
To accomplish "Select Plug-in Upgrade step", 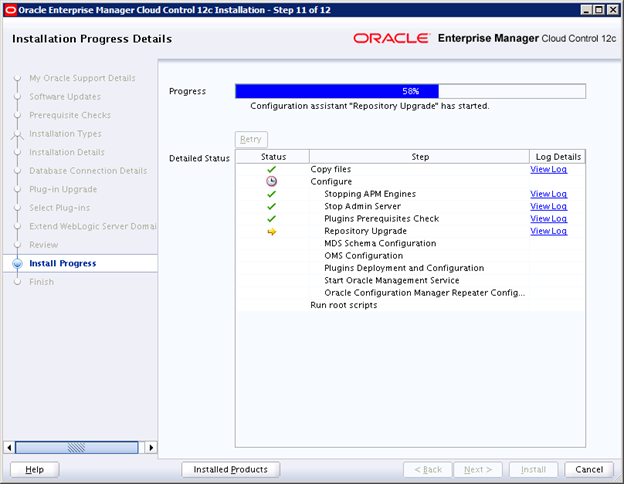I will click(x=63, y=189).
